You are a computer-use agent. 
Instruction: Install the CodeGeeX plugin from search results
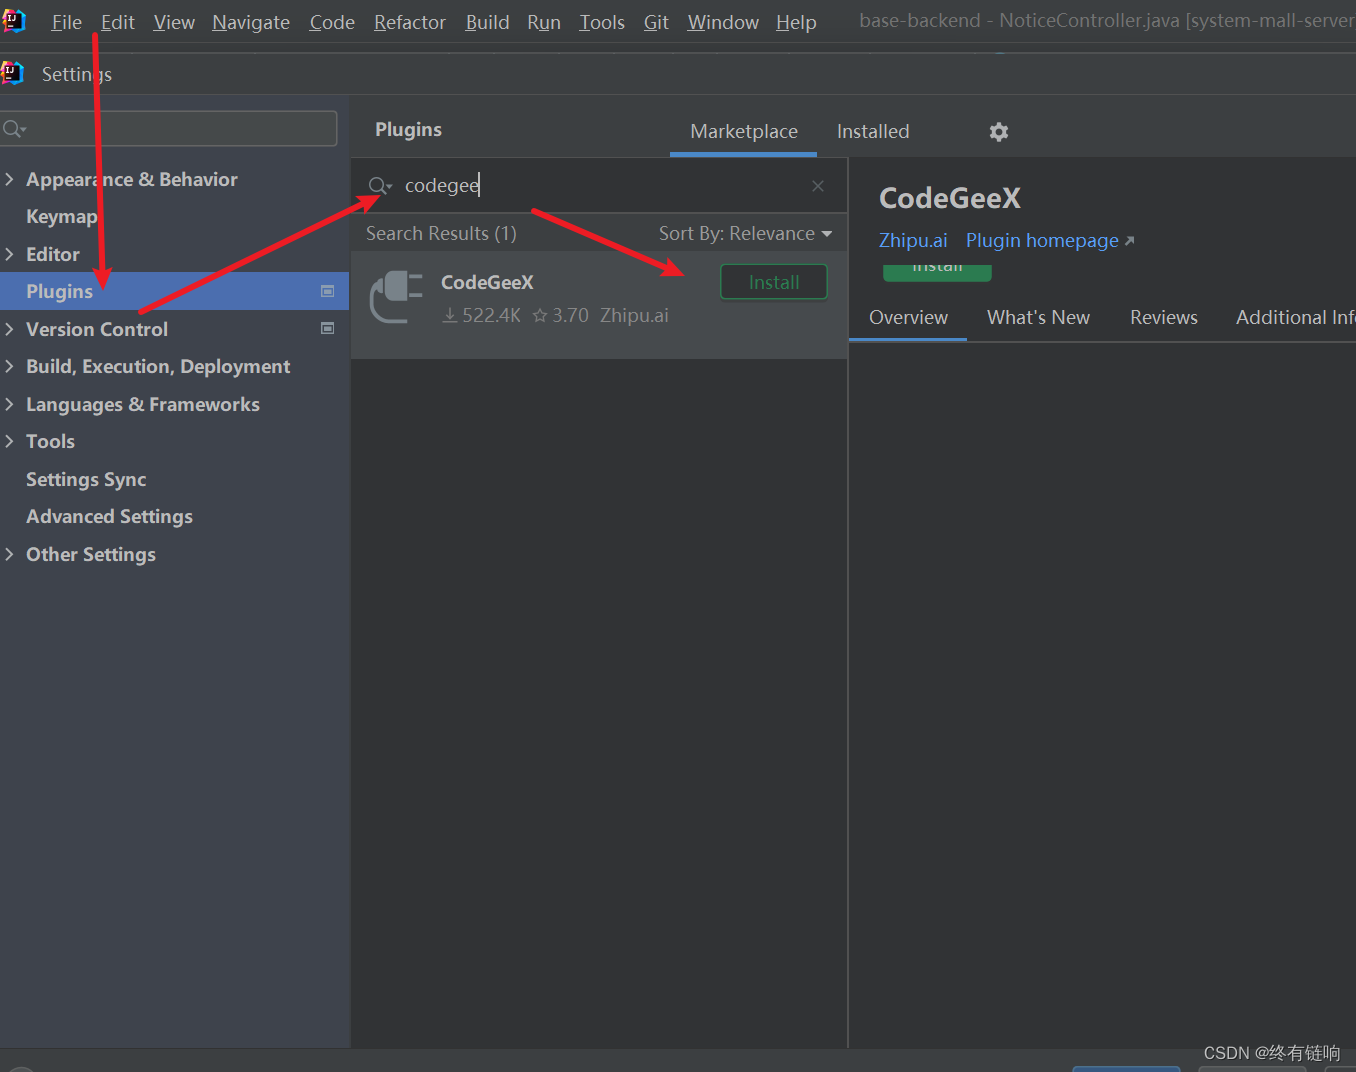pyautogui.click(x=774, y=282)
